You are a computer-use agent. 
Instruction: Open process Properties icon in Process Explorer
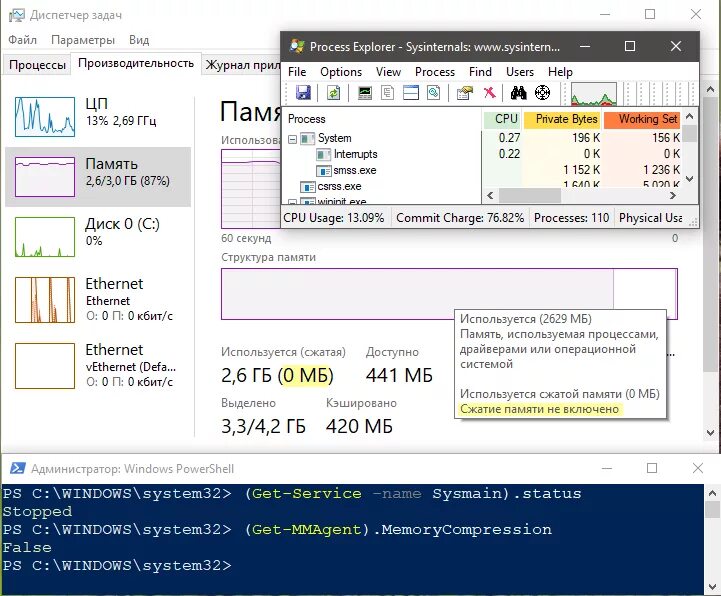pyautogui.click(x=464, y=93)
